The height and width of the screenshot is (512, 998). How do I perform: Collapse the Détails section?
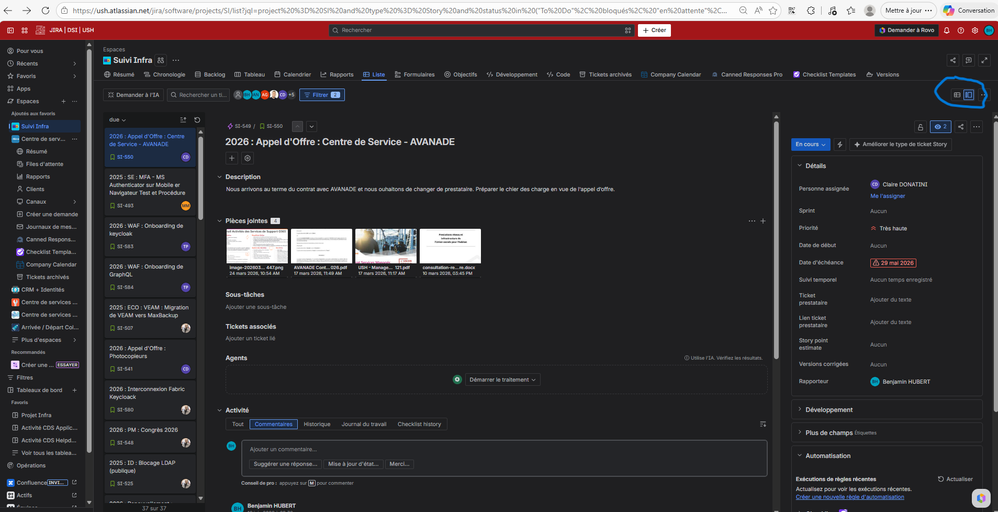pos(800,166)
